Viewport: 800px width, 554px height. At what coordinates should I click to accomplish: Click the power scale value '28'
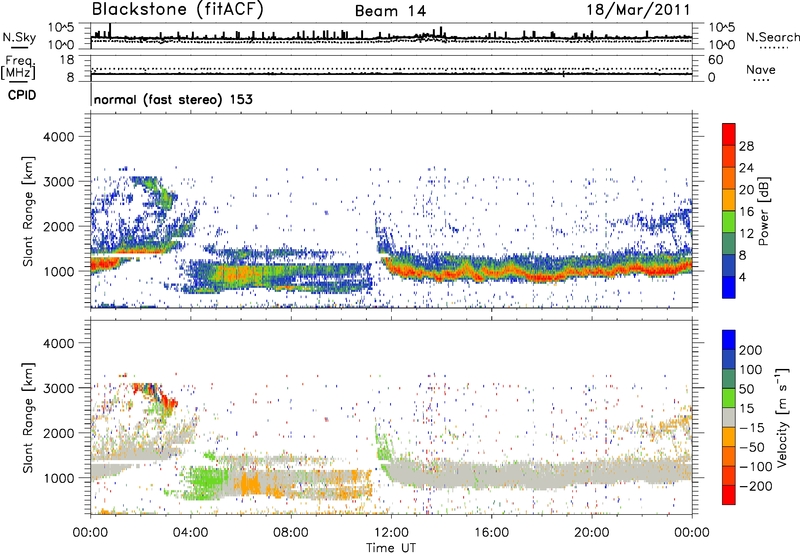click(x=746, y=146)
